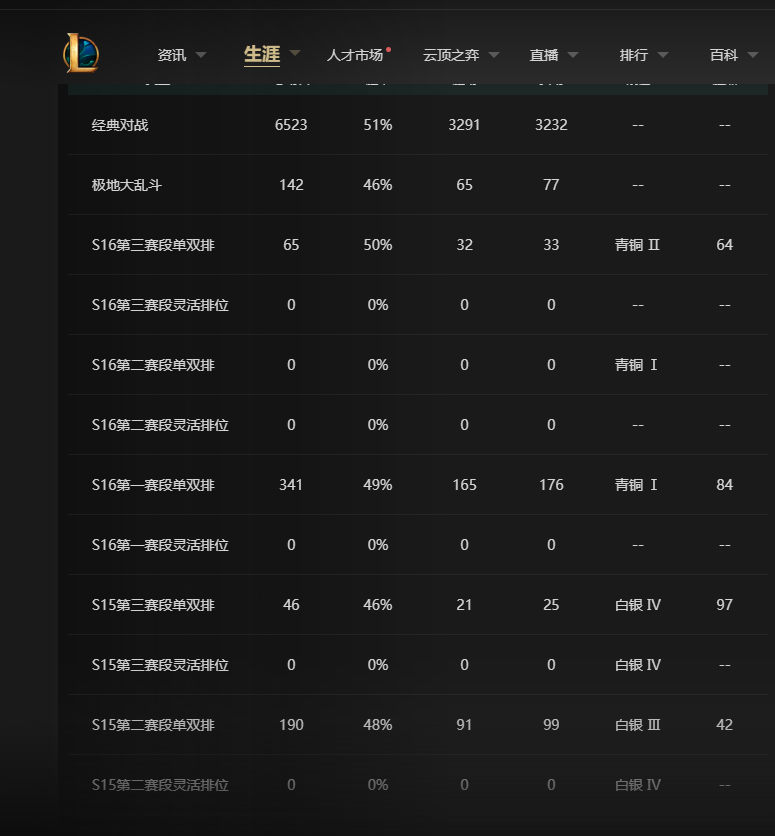
Task: Click the 50% win rate value
Action: pos(378,245)
